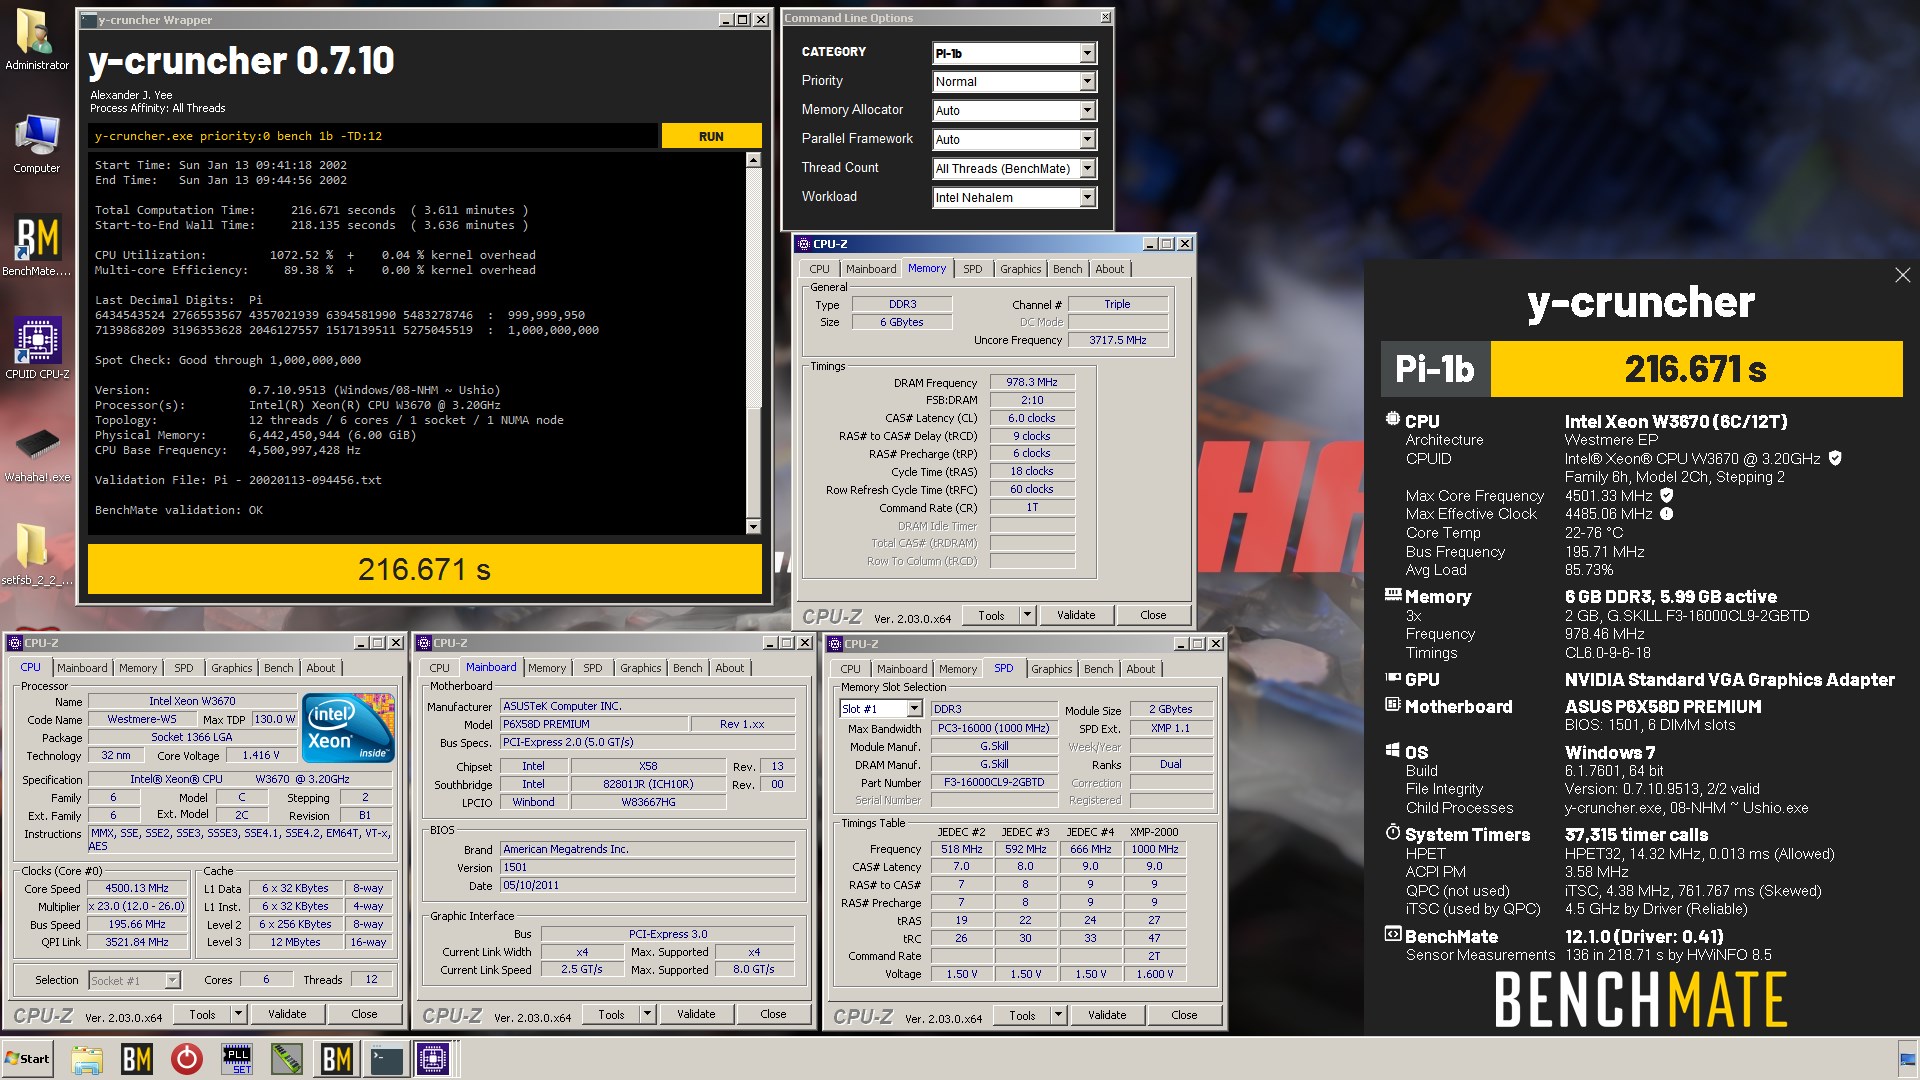The height and width of the screenshot is (1080, 1920).
Task: Click the Max Bandwidth PC3-16000 field
Action: [994, 728]
